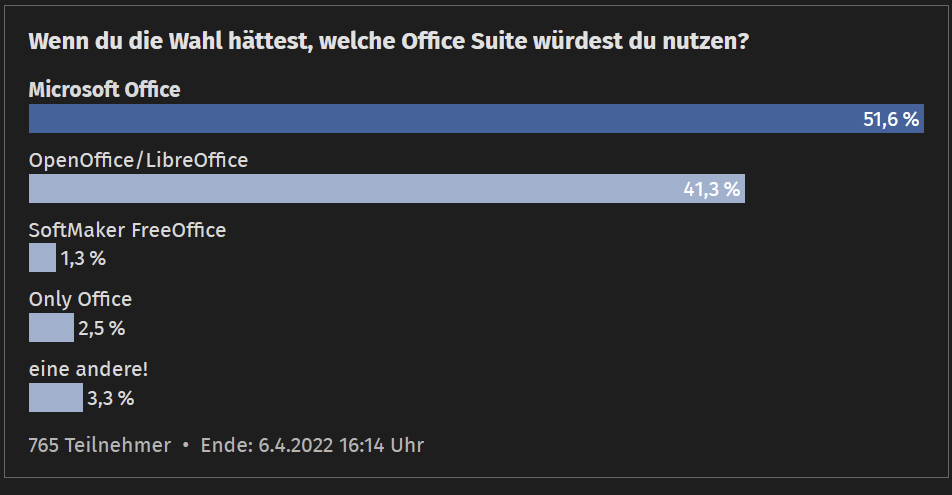Click the poll end date text
The width and height of the screenshot is (952, 495).
(312, 445)
